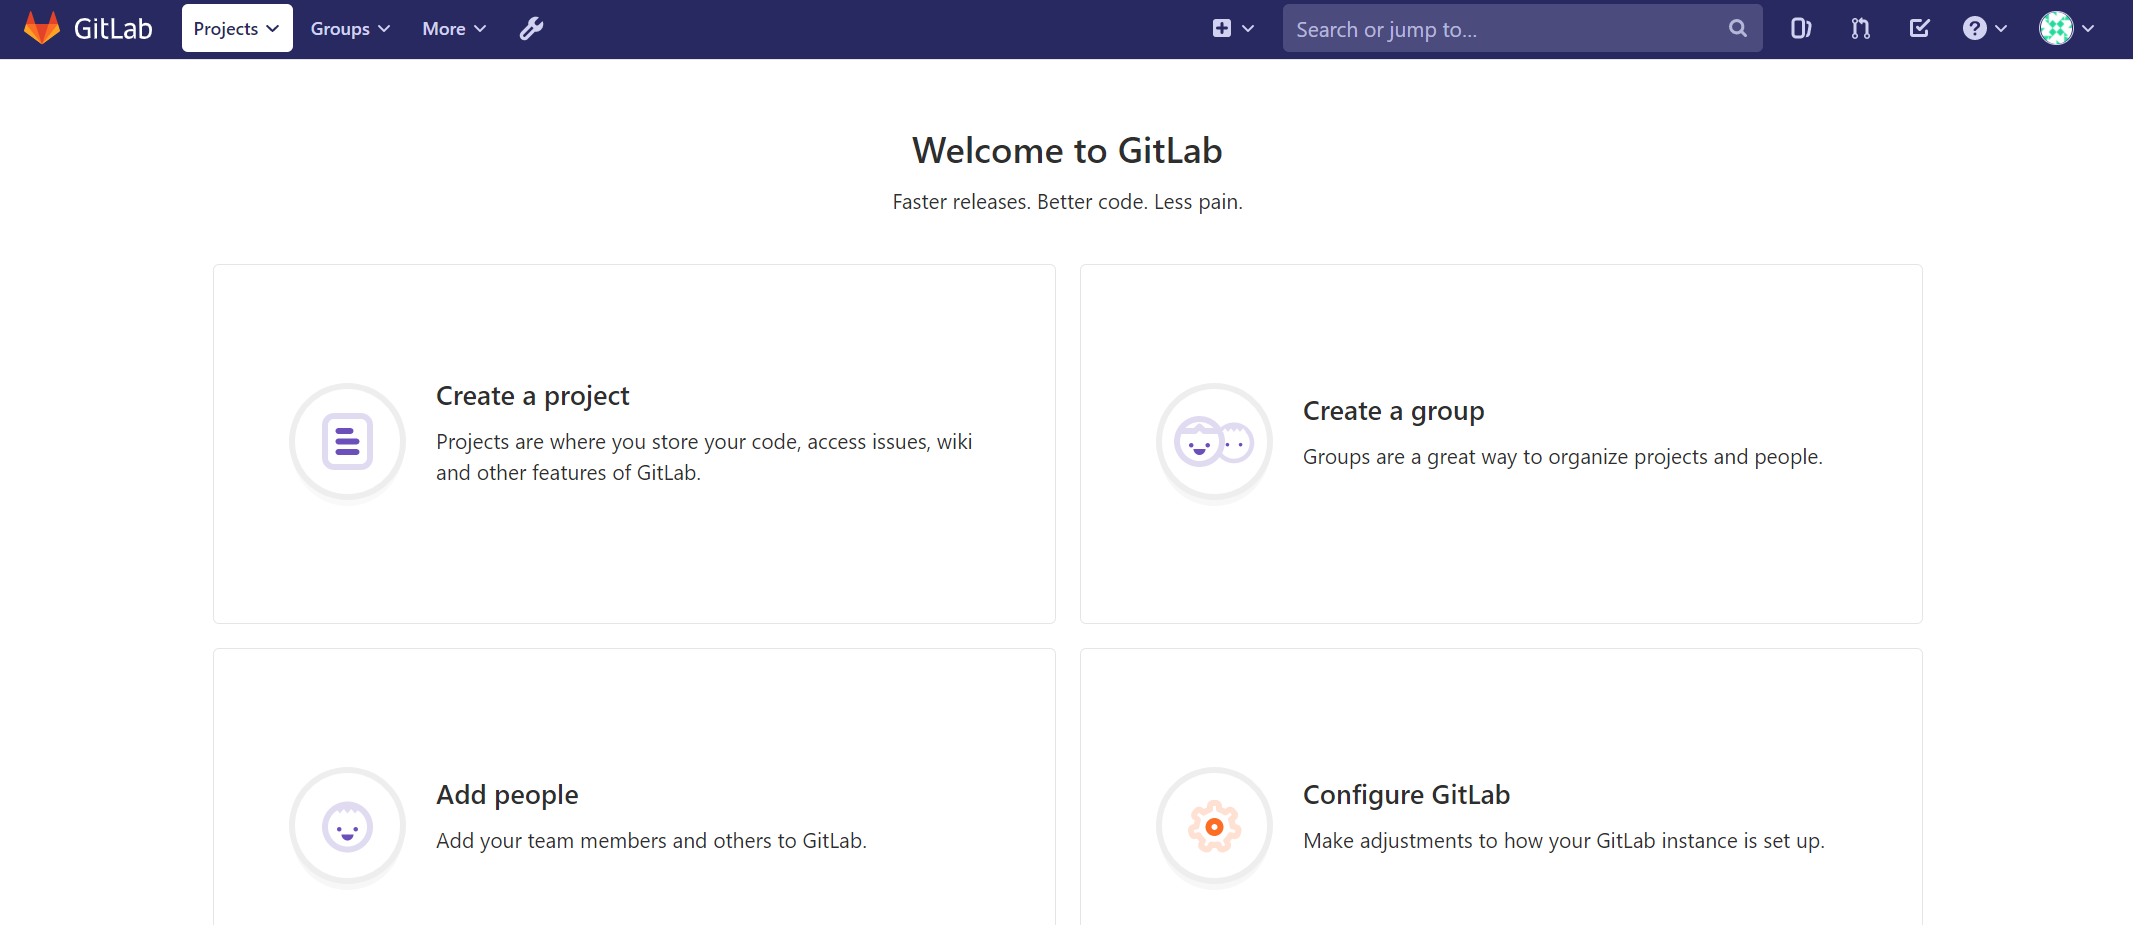
Task: Click 'Faster releases. Better code.' tagline
Action: [x=1067, y=202]
